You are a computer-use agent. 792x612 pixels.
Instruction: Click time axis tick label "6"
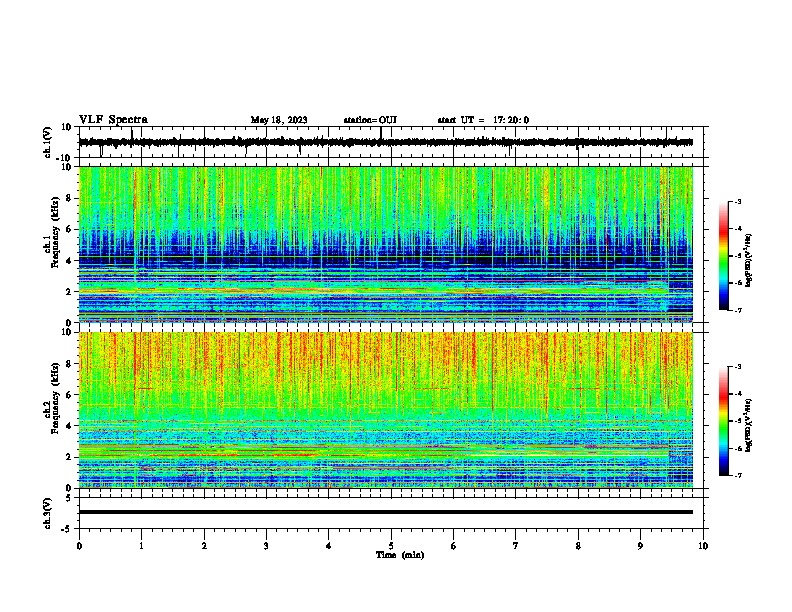454,546
